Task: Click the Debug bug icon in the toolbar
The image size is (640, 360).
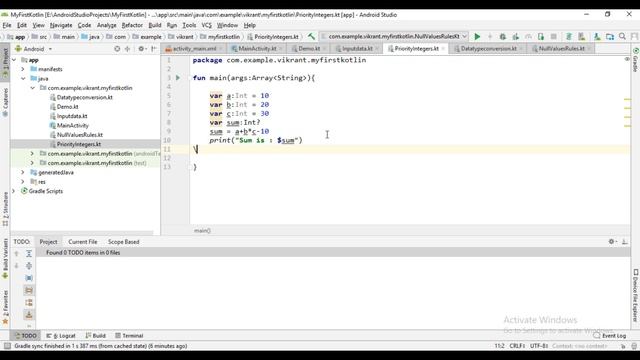Action: (503, 37)
